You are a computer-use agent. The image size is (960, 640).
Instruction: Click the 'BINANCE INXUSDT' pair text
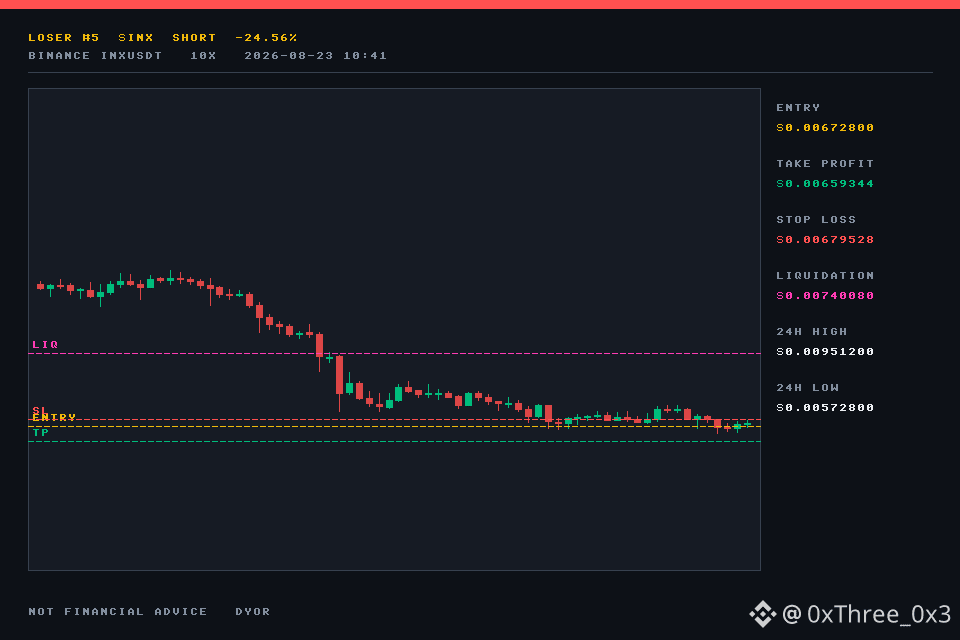95,56
